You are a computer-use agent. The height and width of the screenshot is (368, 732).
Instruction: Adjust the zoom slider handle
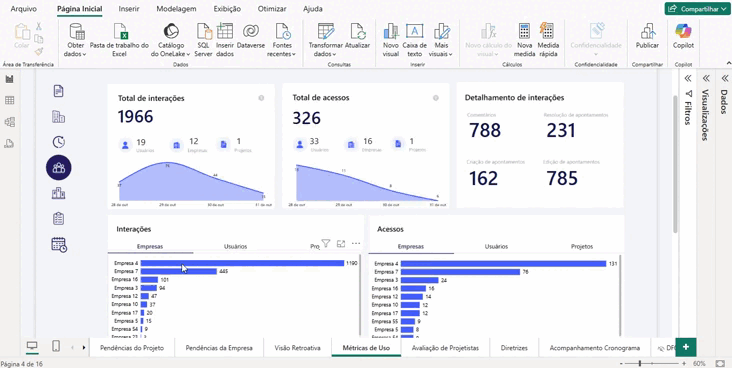[640, 363]
